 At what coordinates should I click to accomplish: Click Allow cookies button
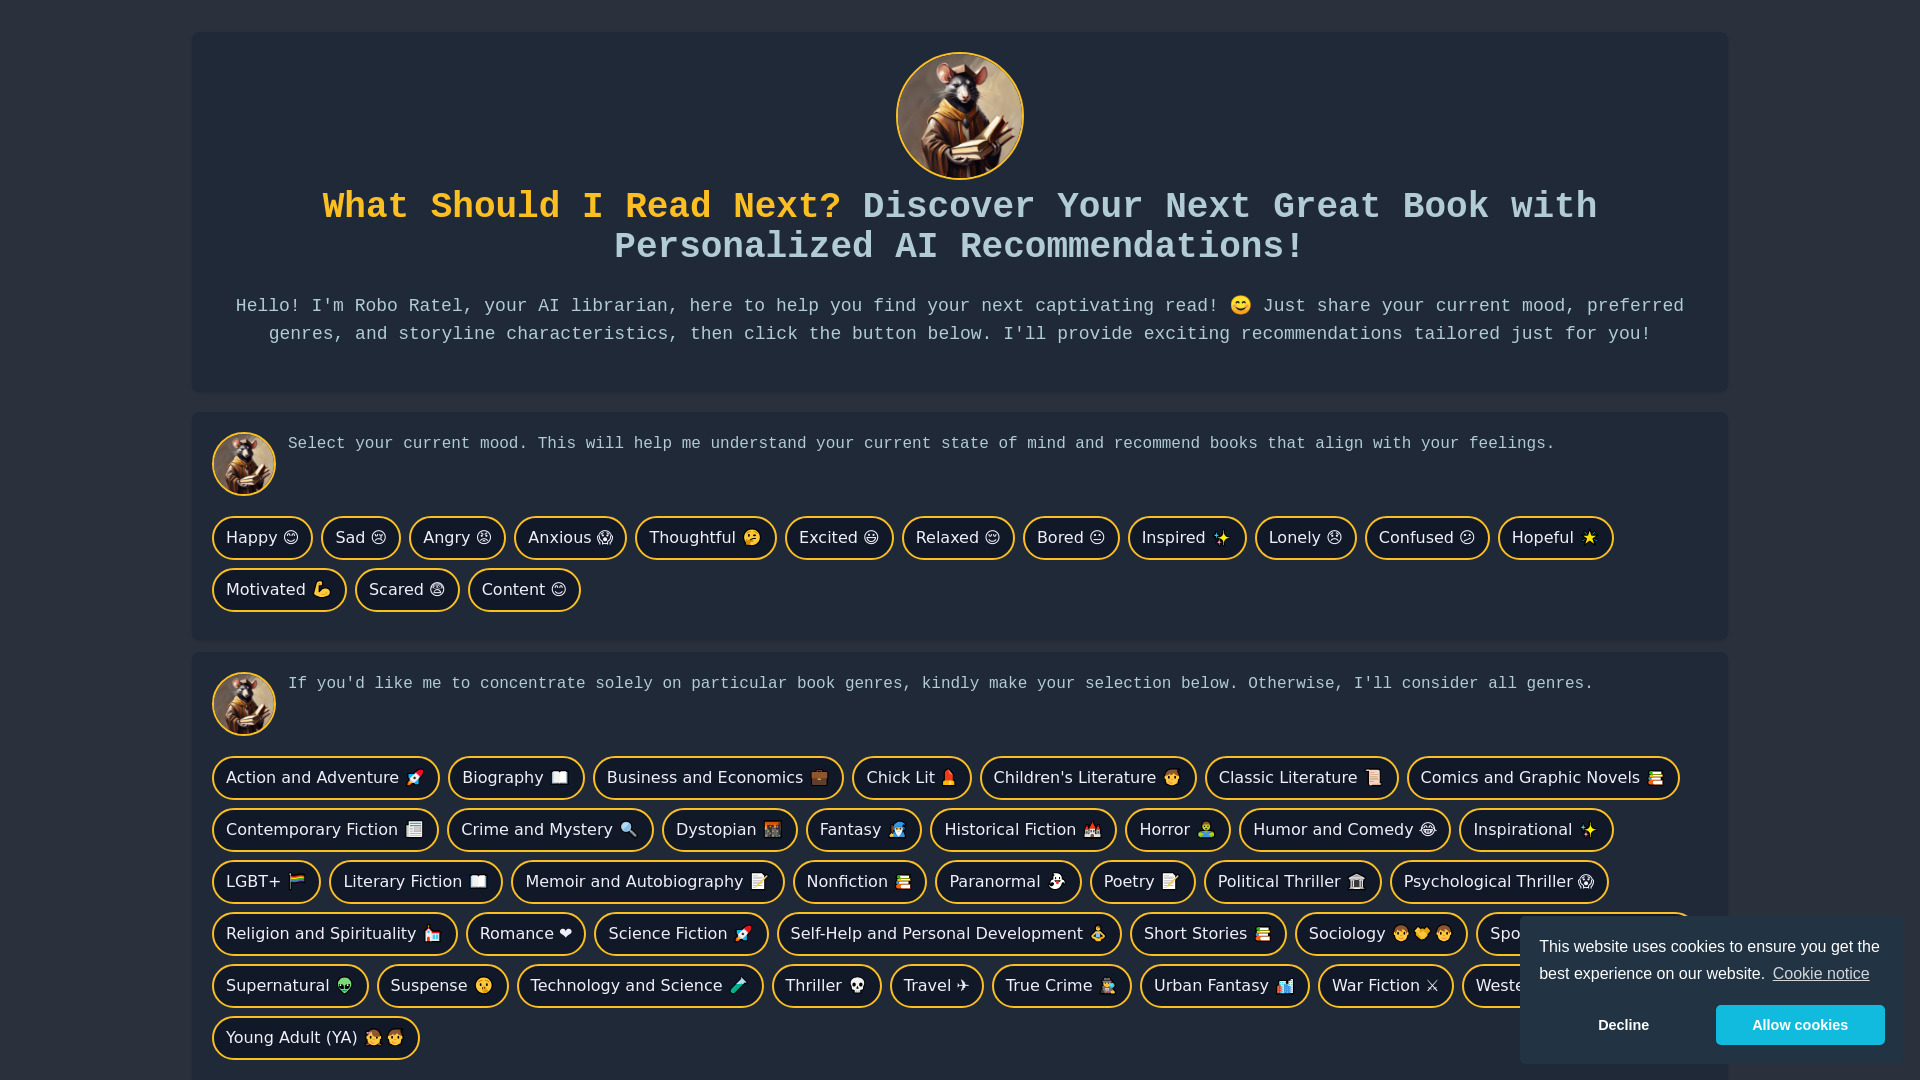click(x=1800, y=1025)
